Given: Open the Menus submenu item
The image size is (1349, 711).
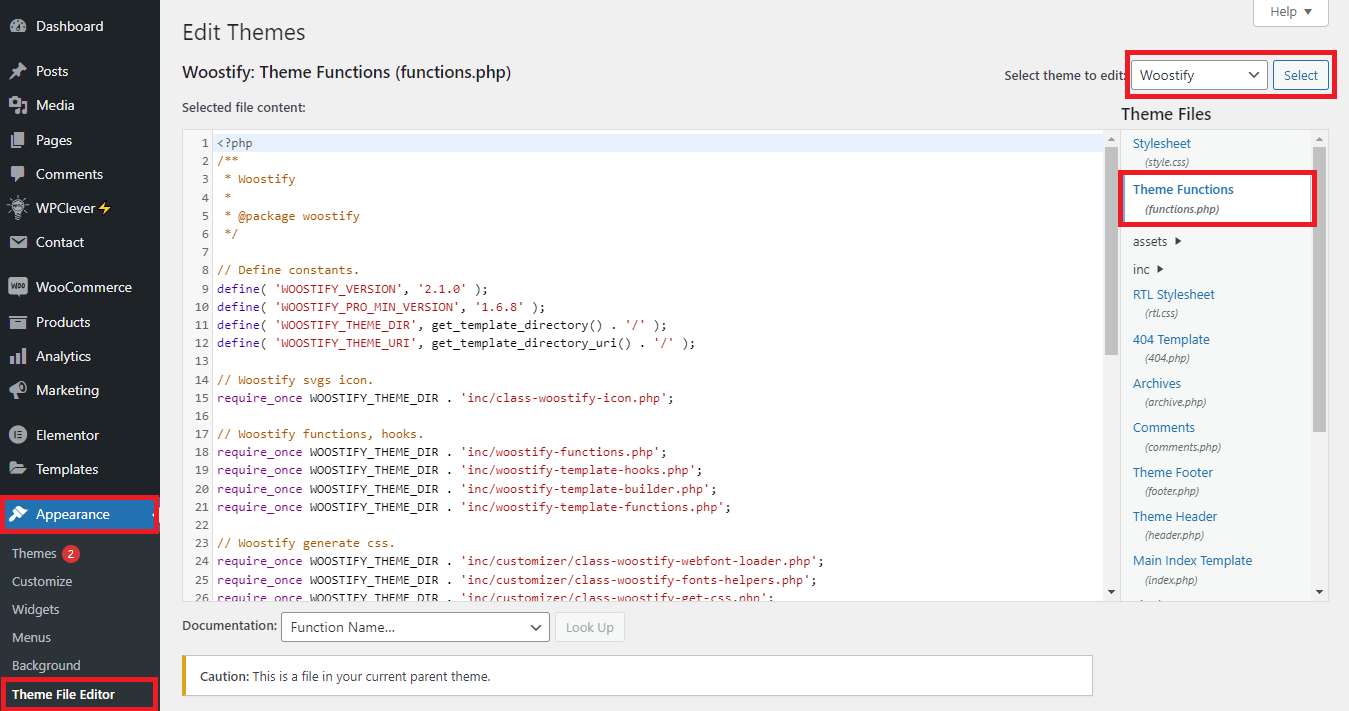Looking at the screenshot, I should coord(31,637).
